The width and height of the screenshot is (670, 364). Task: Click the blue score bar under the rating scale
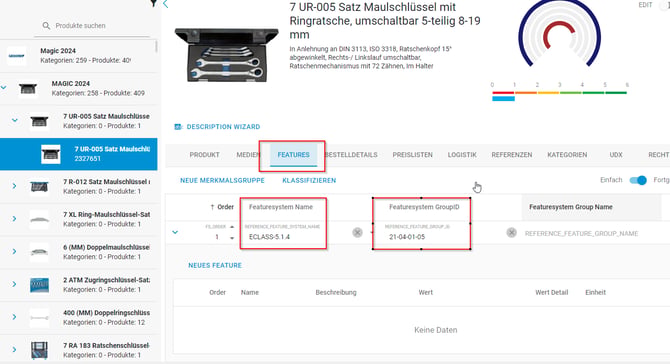point(503,99)
